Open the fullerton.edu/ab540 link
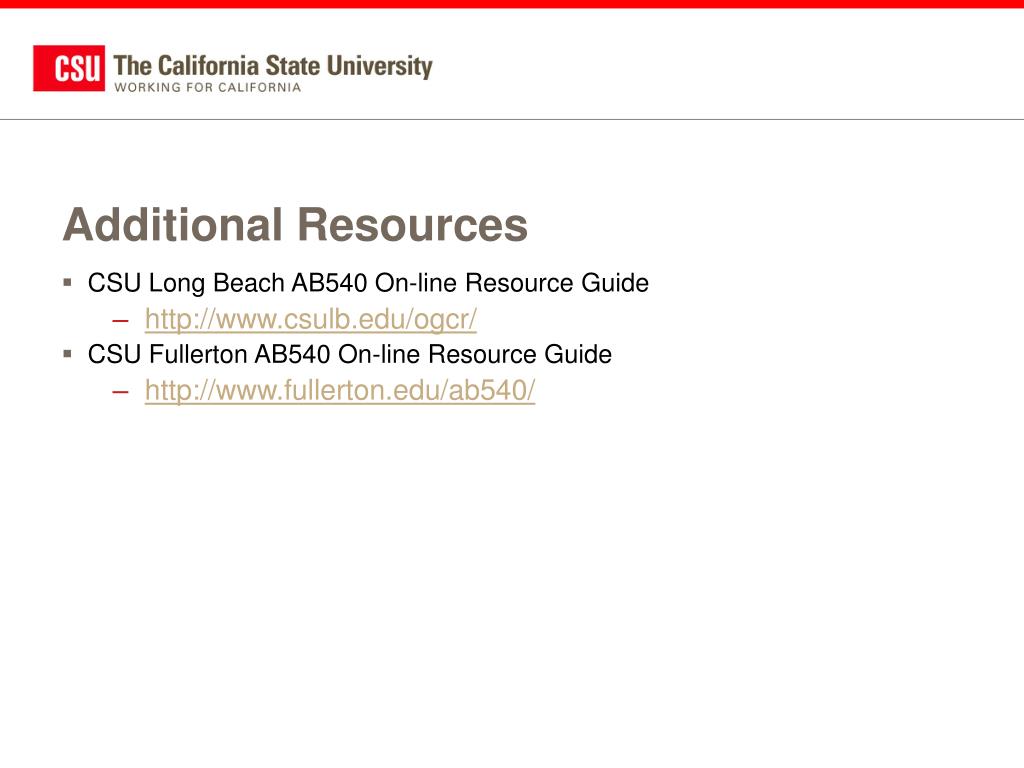The image size is (1024, 768). click(340, 391)
